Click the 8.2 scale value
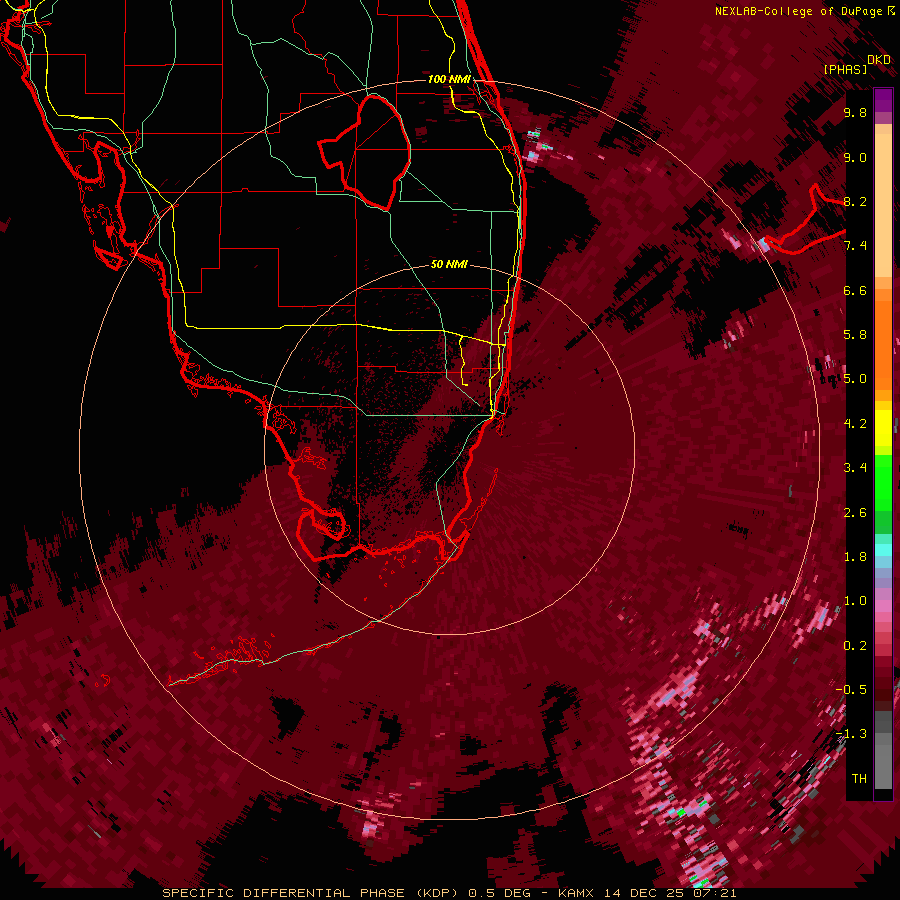Viewport: 900px width, 900px height. click(x=855, y=201)
